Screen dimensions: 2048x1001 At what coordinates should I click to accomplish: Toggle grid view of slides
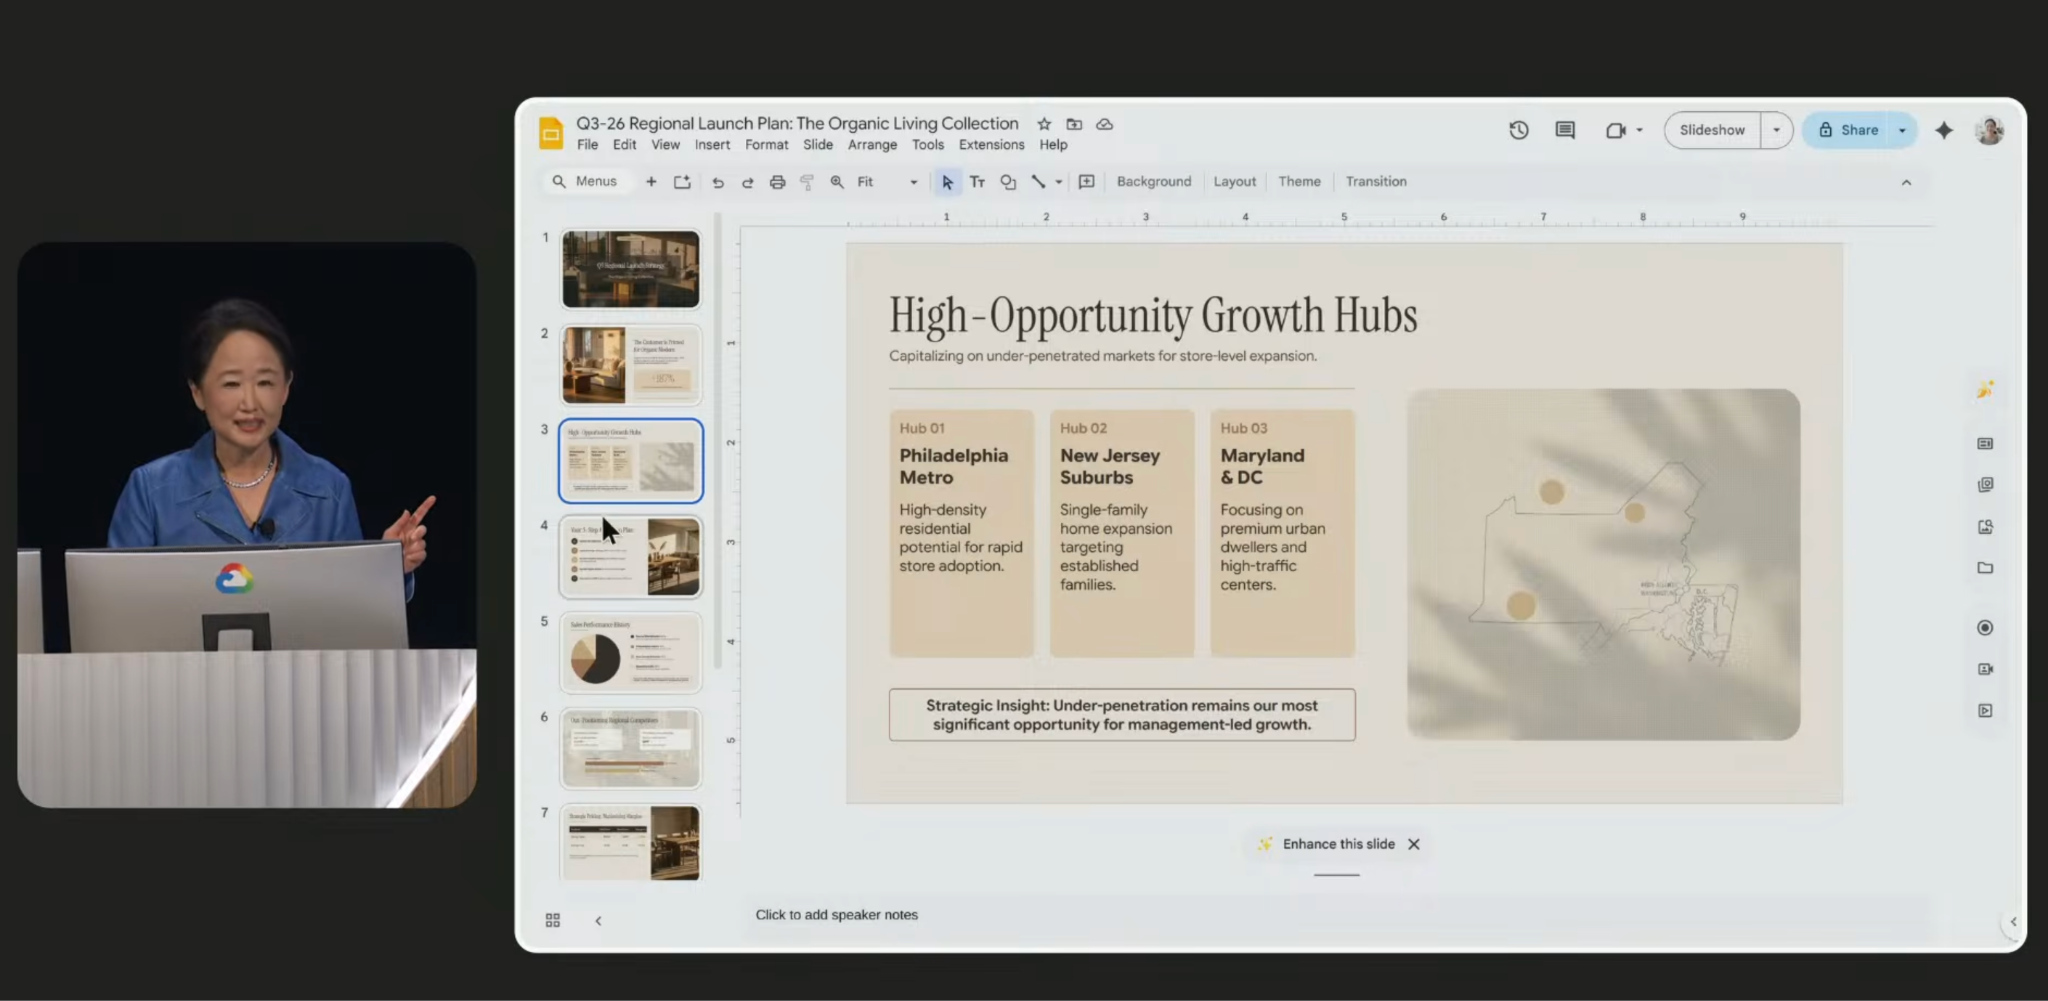(x=552, y=920)
